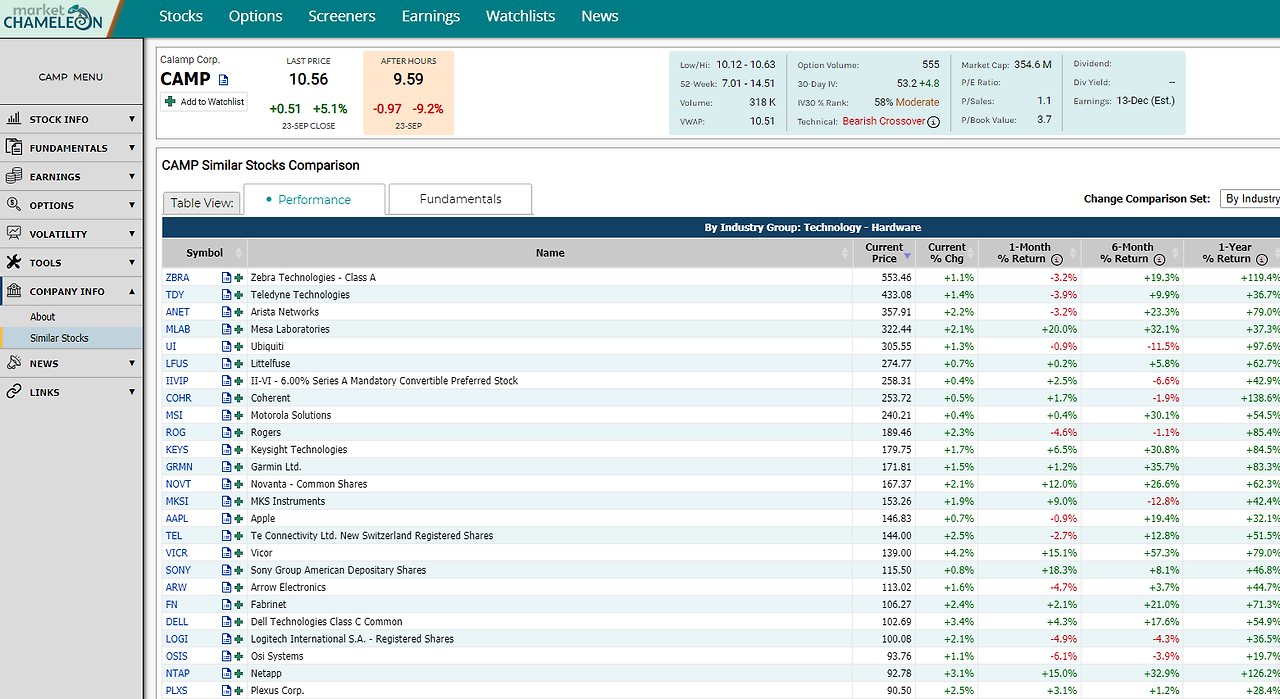Click the document icon in the UI row
Image resolution: width=1280 pixels, height=699 pixels.
[x=227, y=347]
